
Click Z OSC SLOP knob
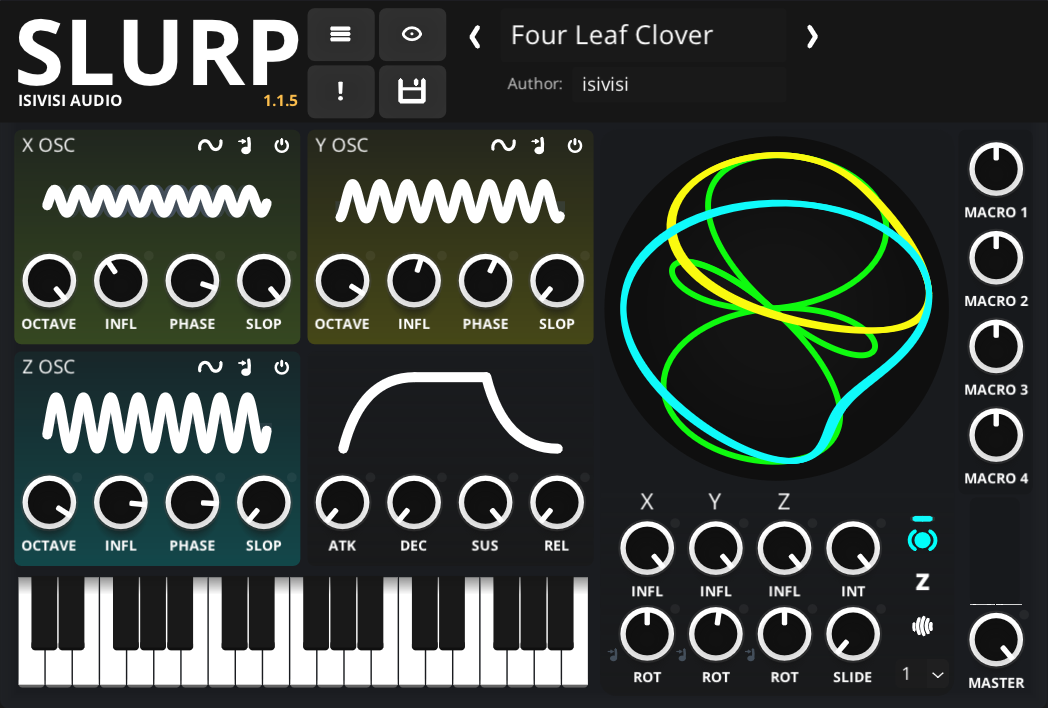[263, 503]
